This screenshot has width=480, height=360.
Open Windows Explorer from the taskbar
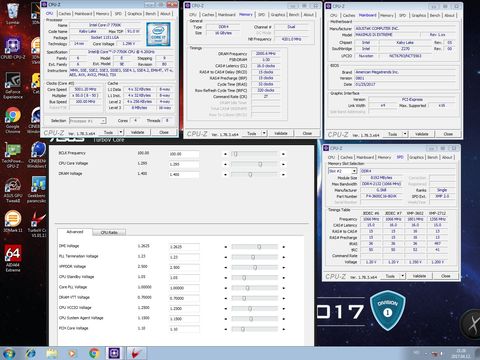click(51, 353)
